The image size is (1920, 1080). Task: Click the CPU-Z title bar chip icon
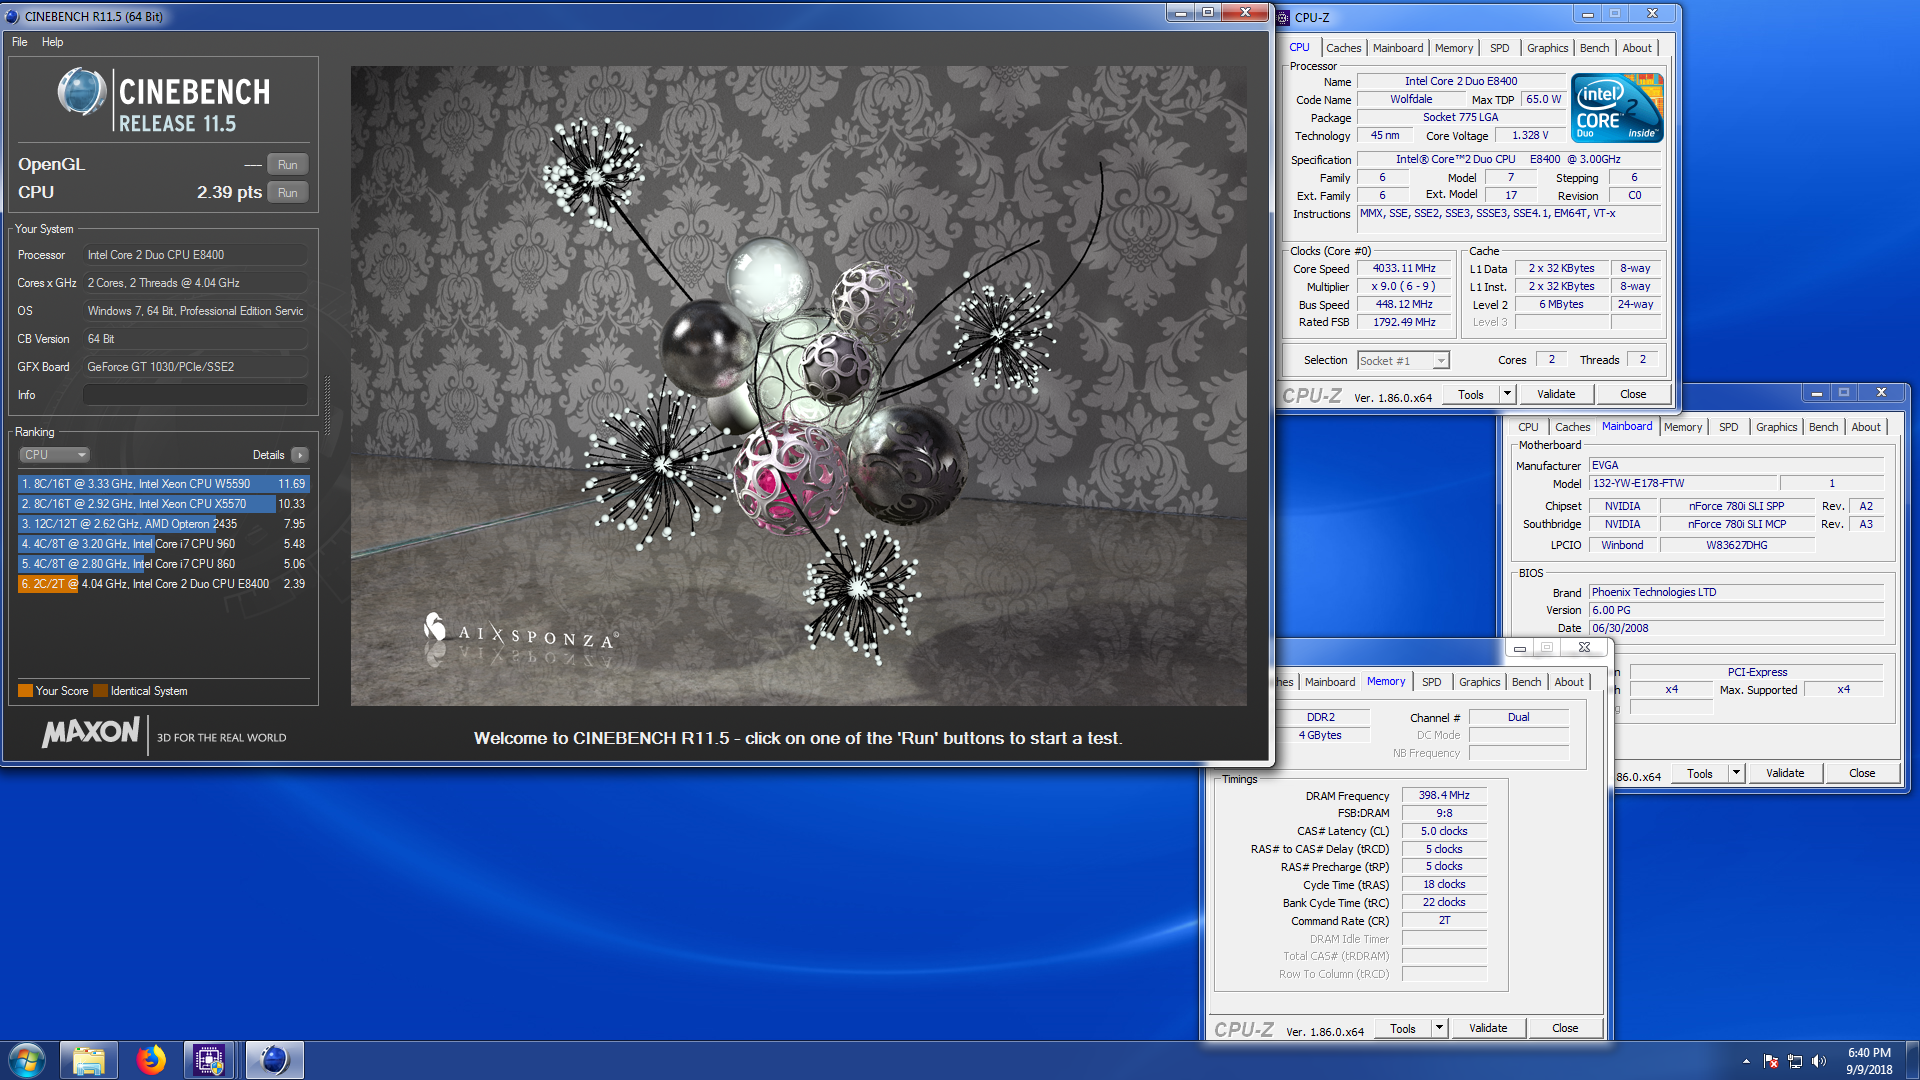(1283, 17)
